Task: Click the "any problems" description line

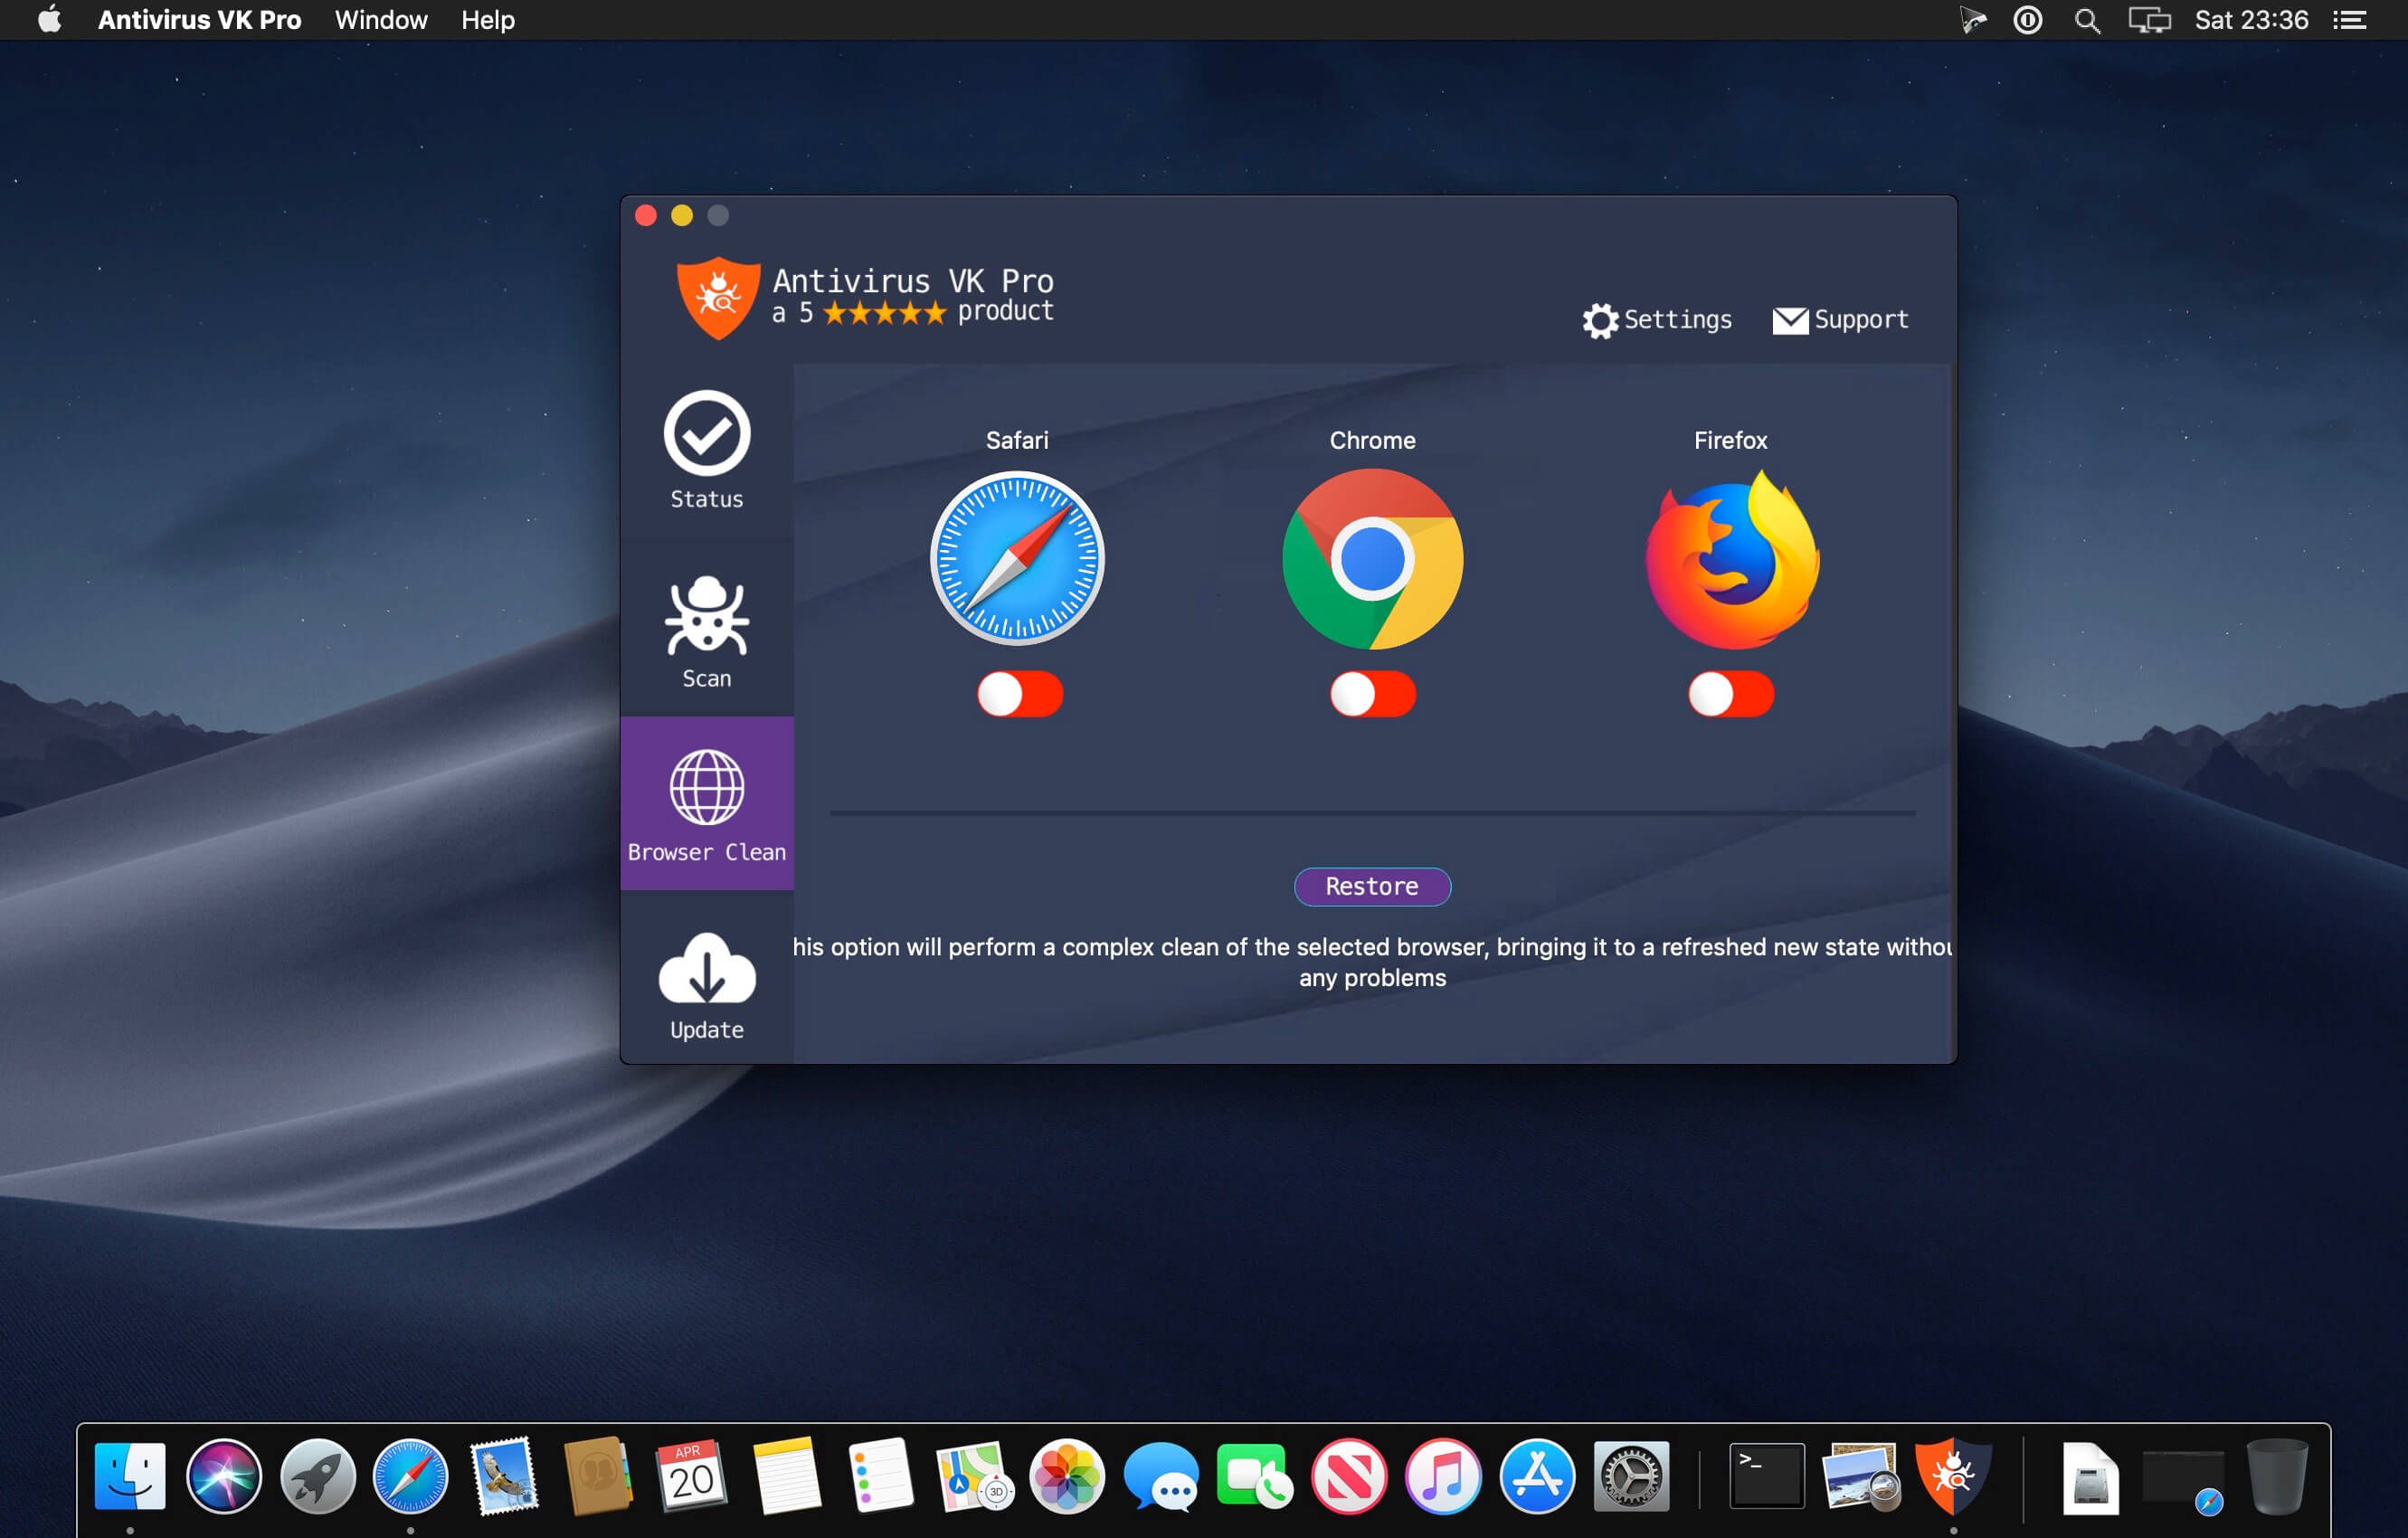Action: (1372, 978)
